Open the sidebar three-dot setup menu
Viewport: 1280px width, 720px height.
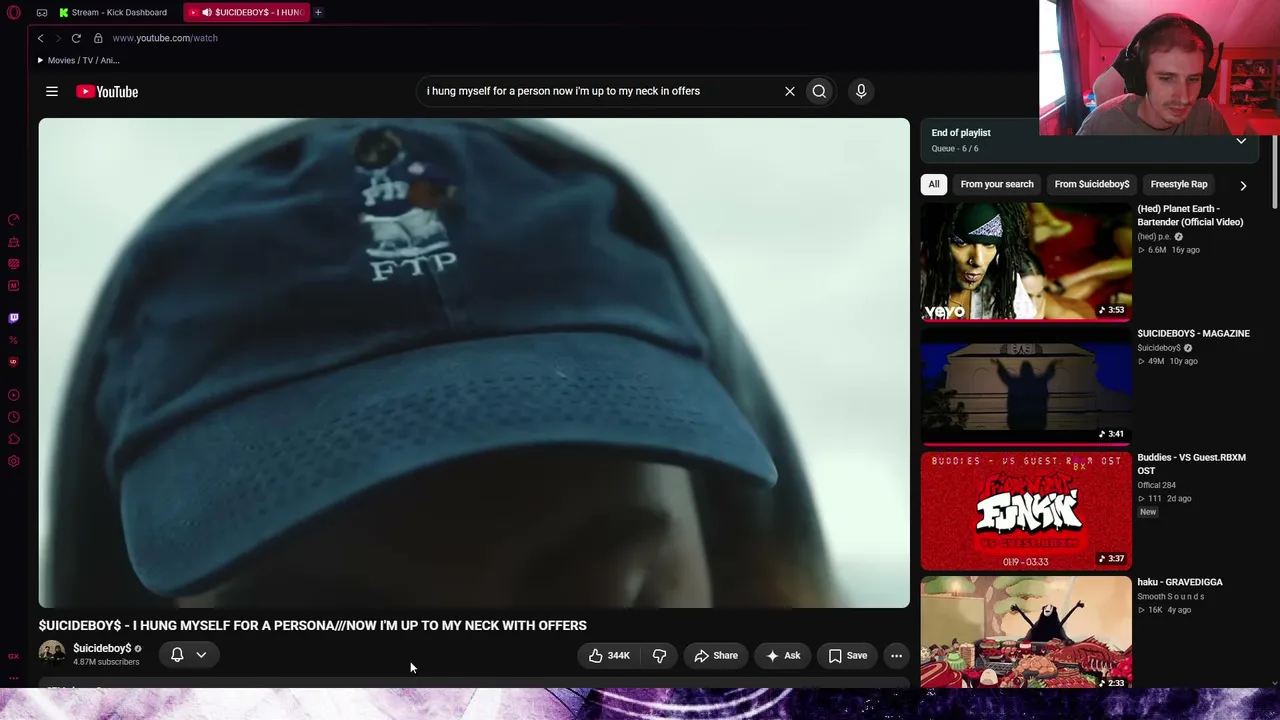[14, 677]
